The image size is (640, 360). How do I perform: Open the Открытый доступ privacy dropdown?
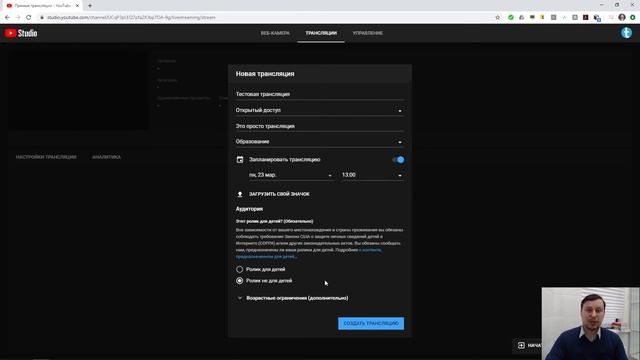[320, 110]
